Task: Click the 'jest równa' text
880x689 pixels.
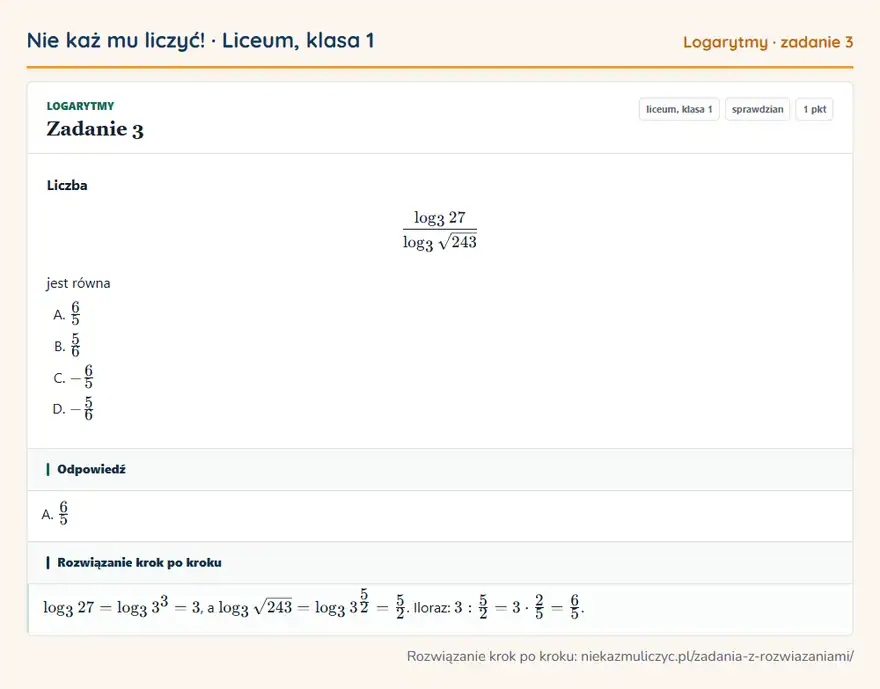Action: click(78, 283)
